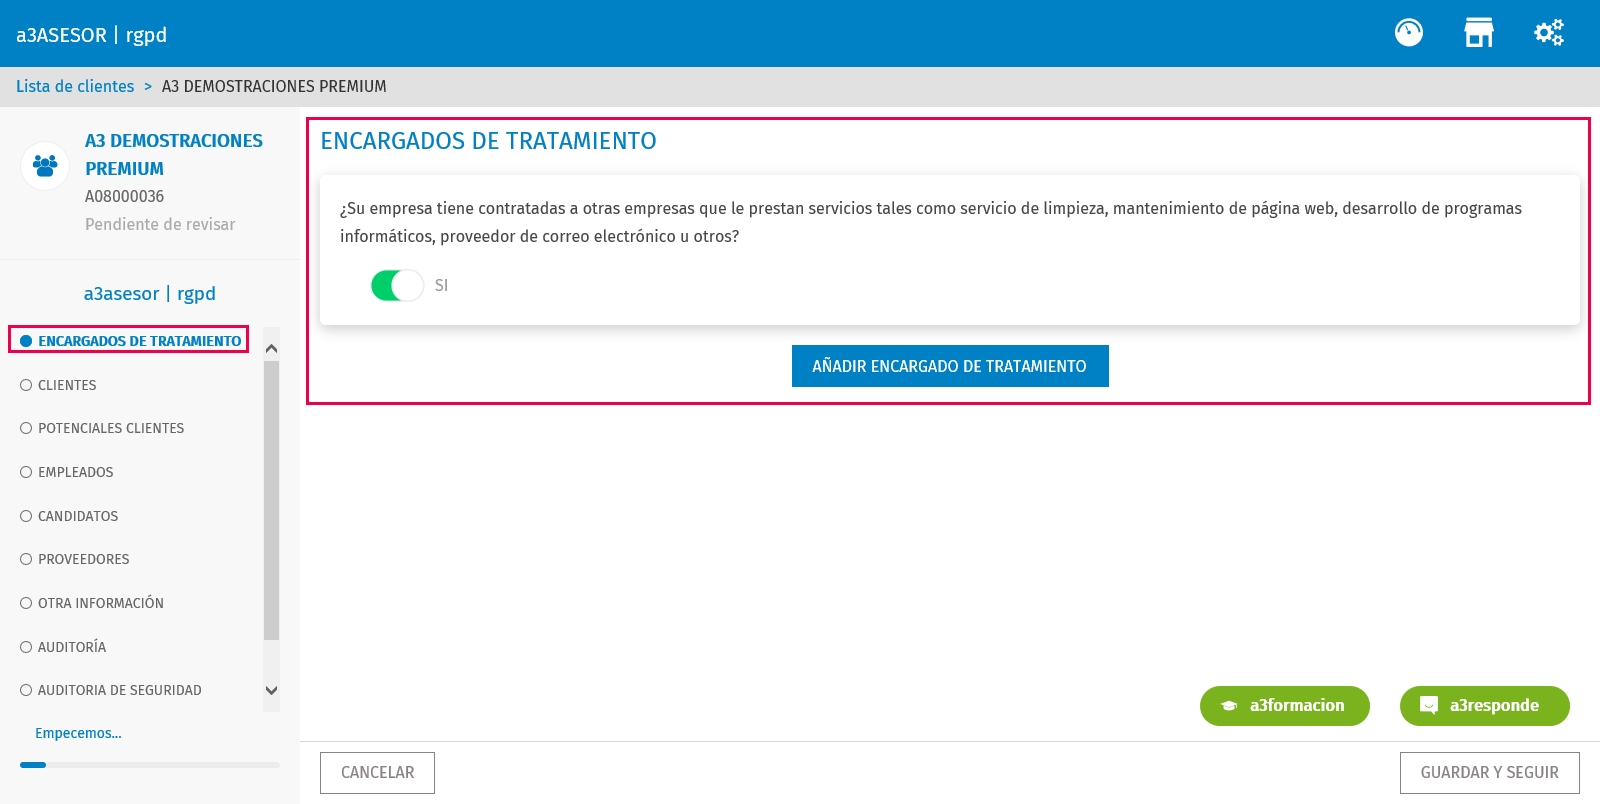Open a3responde chat button

1485,706
